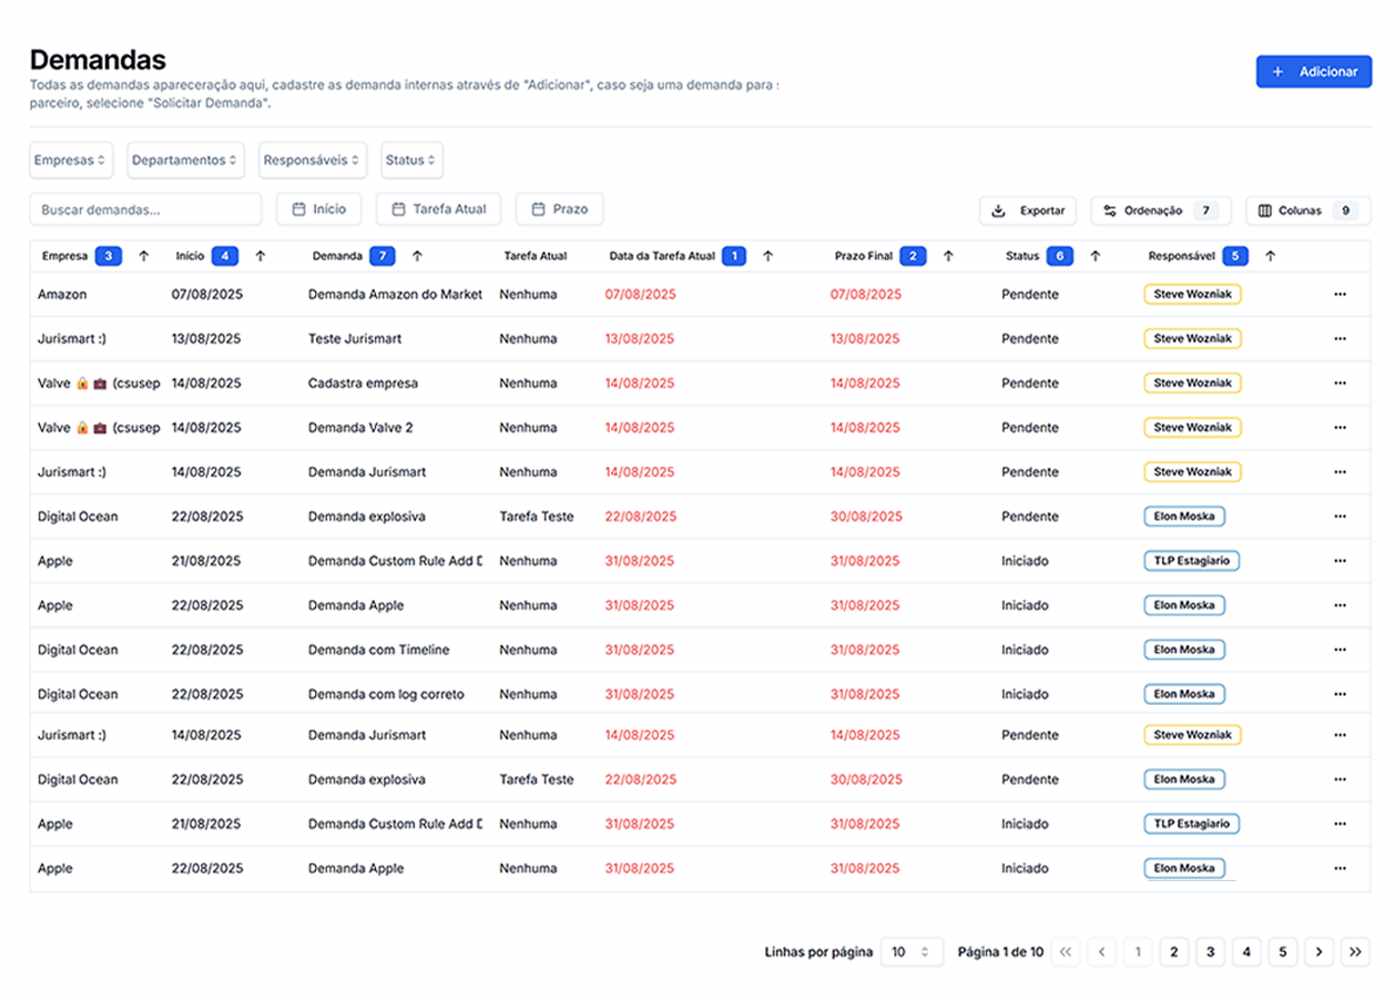This screenshot has width=1400, height=1000.
Task: Jump to first page with double-chevron icon
Action: coord(1066,952)
